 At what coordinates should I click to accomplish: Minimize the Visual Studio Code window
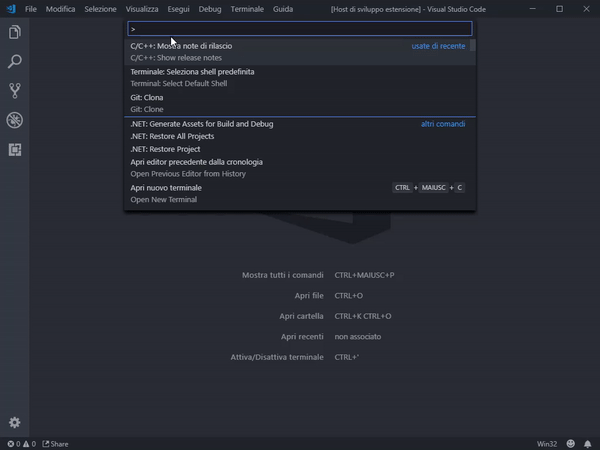click(533, 9)
